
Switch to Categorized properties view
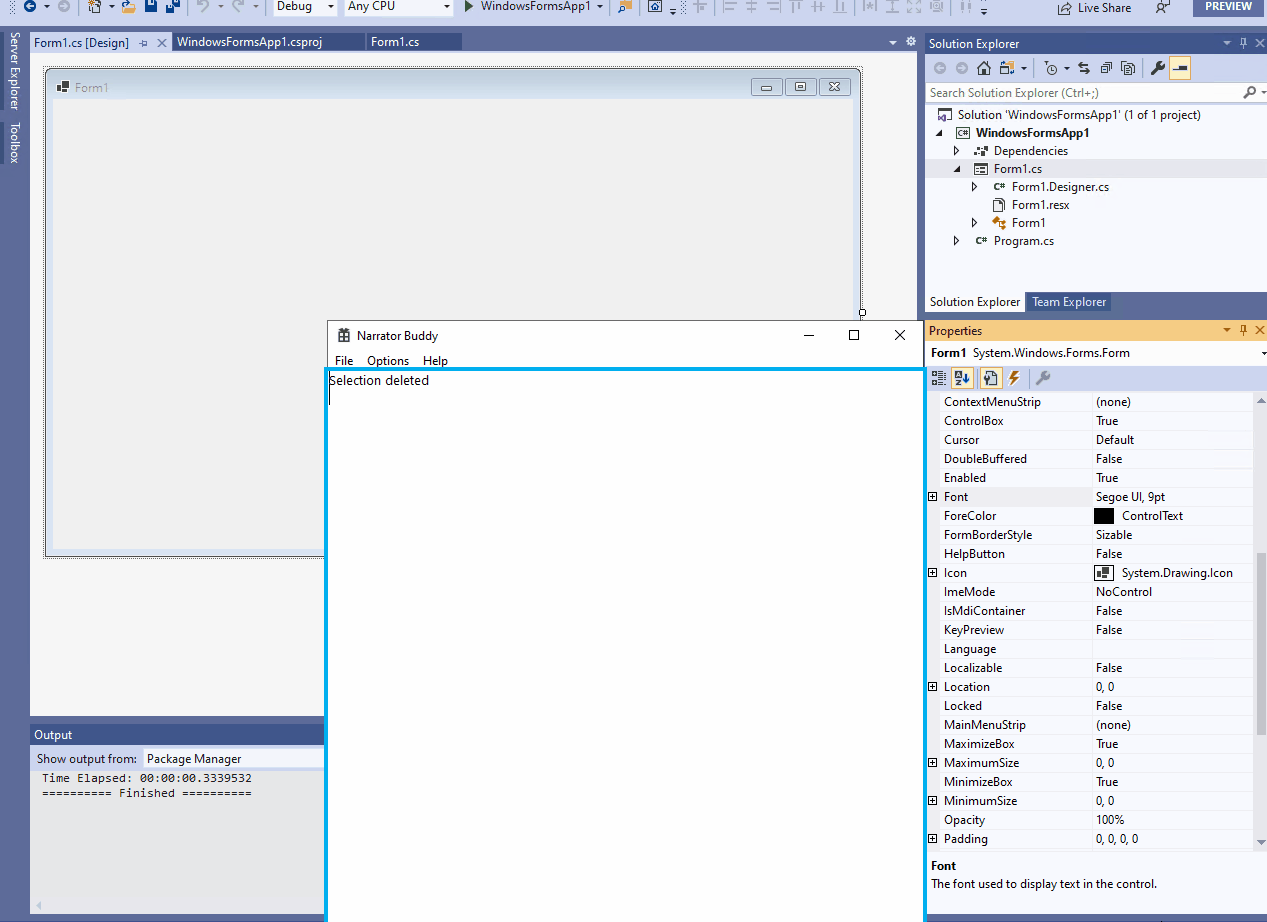(939, 378)
